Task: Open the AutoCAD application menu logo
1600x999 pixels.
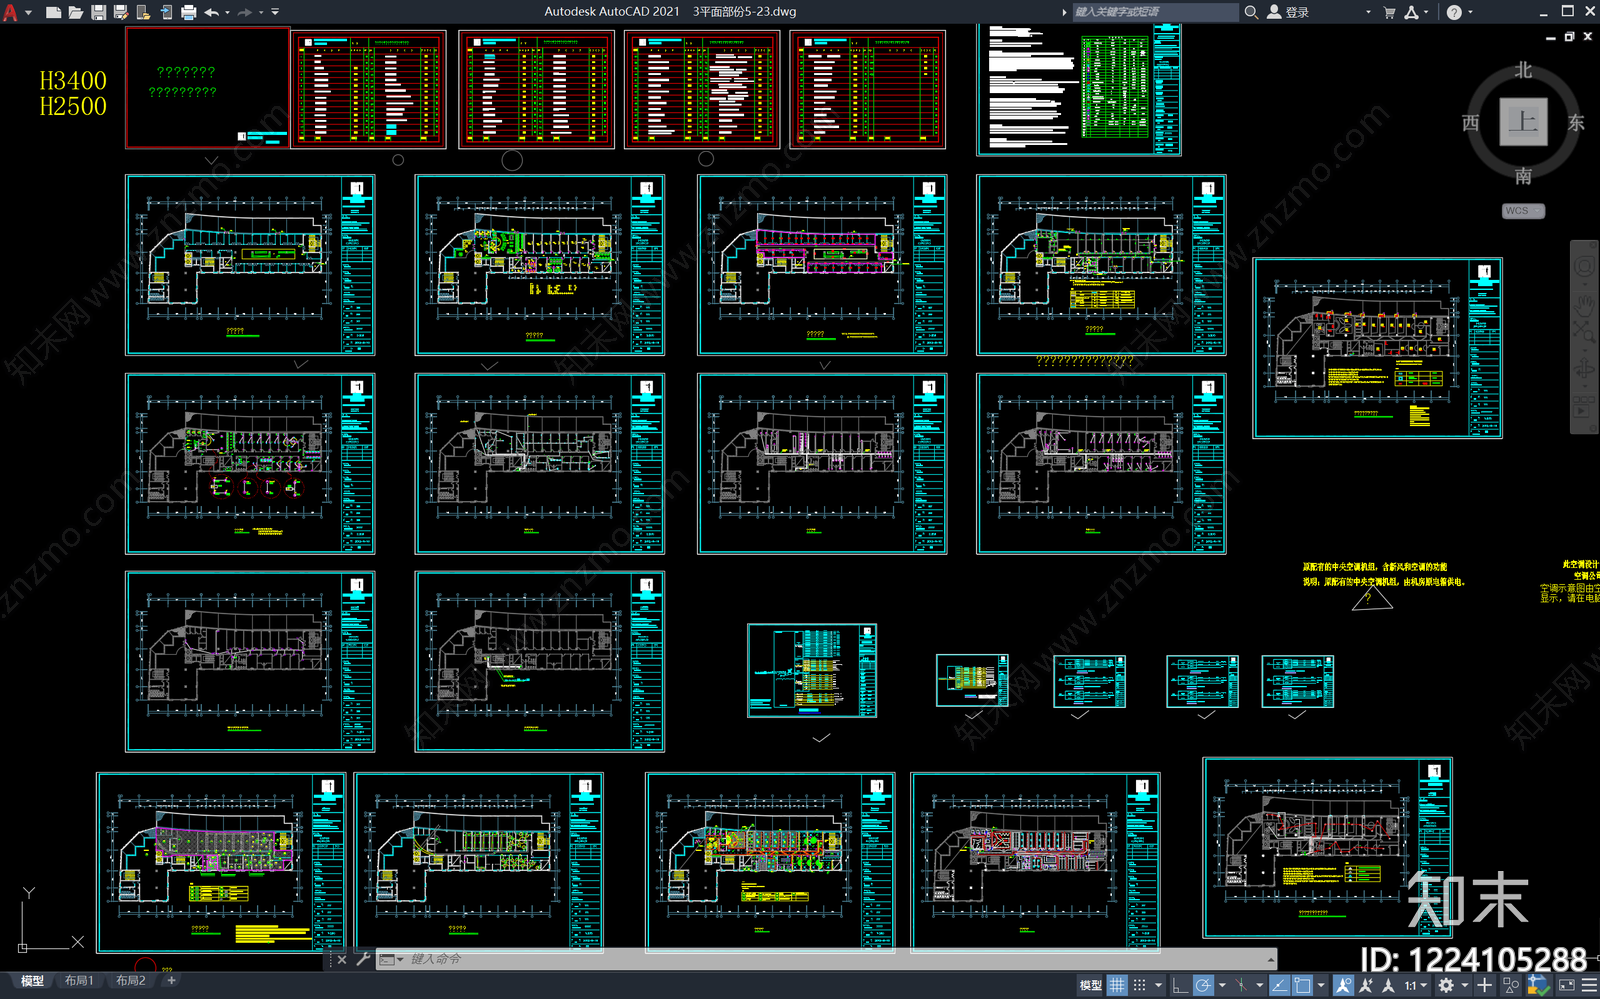Action: coord(10,12)
